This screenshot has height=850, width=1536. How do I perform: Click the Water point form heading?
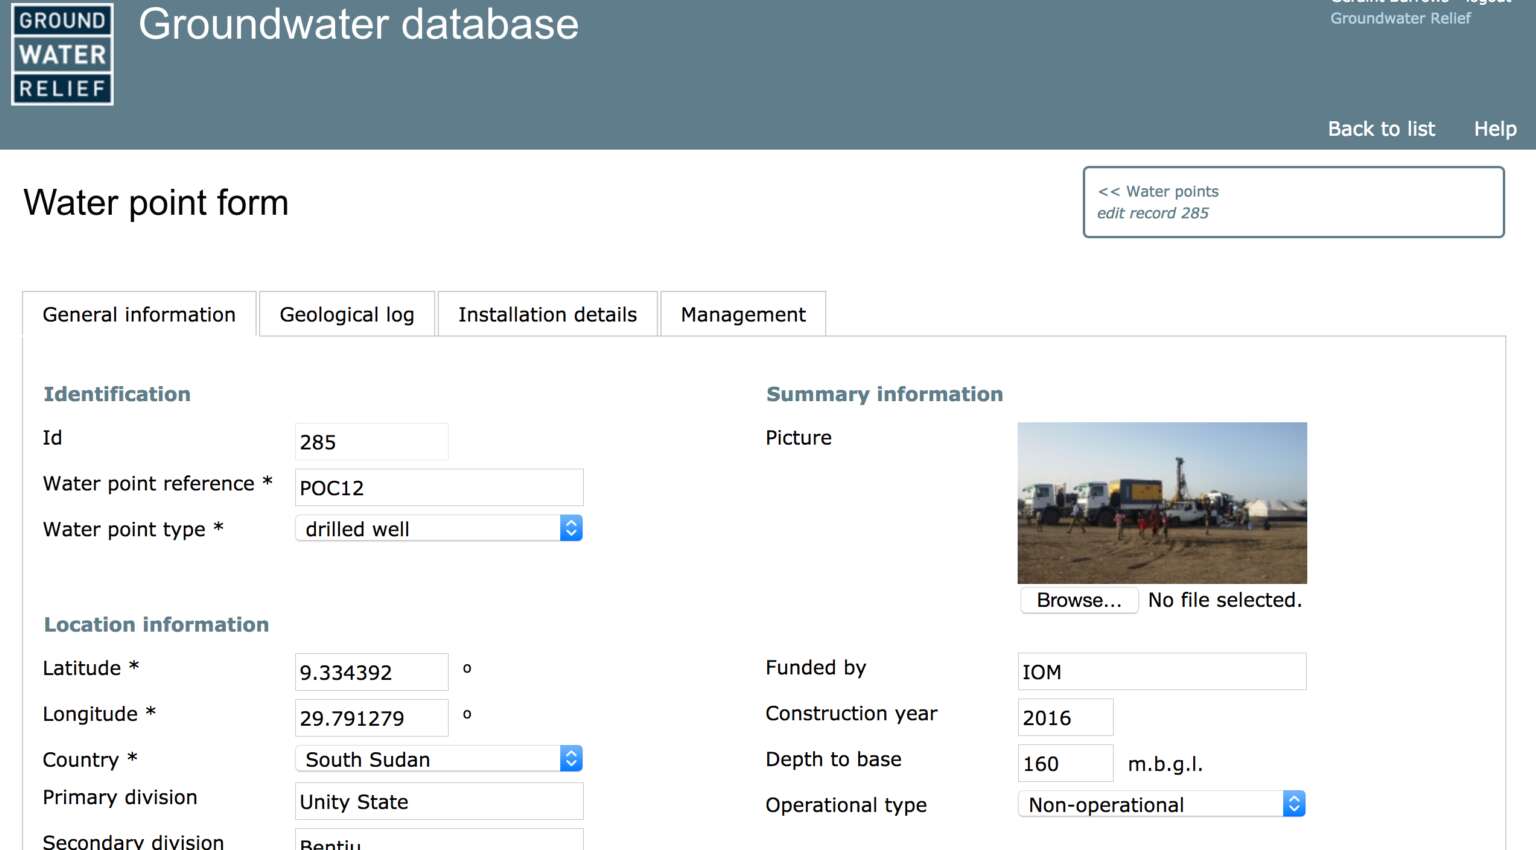(x=156, y=203)
